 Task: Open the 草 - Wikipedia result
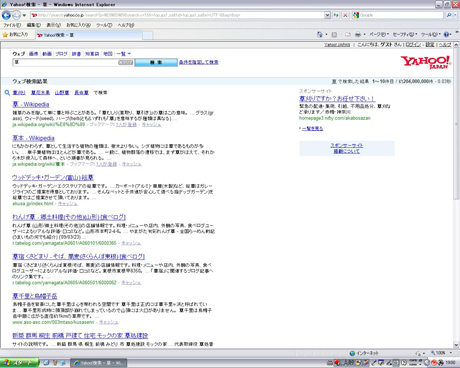click(x=31, y=104)
